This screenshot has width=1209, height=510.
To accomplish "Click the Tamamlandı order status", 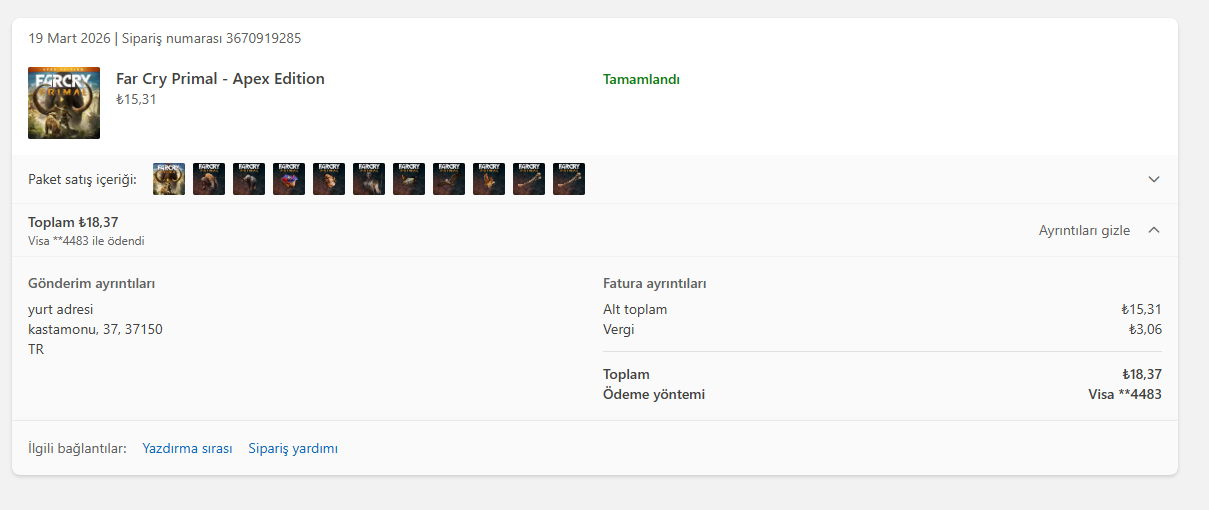I will tap(641, 79).
